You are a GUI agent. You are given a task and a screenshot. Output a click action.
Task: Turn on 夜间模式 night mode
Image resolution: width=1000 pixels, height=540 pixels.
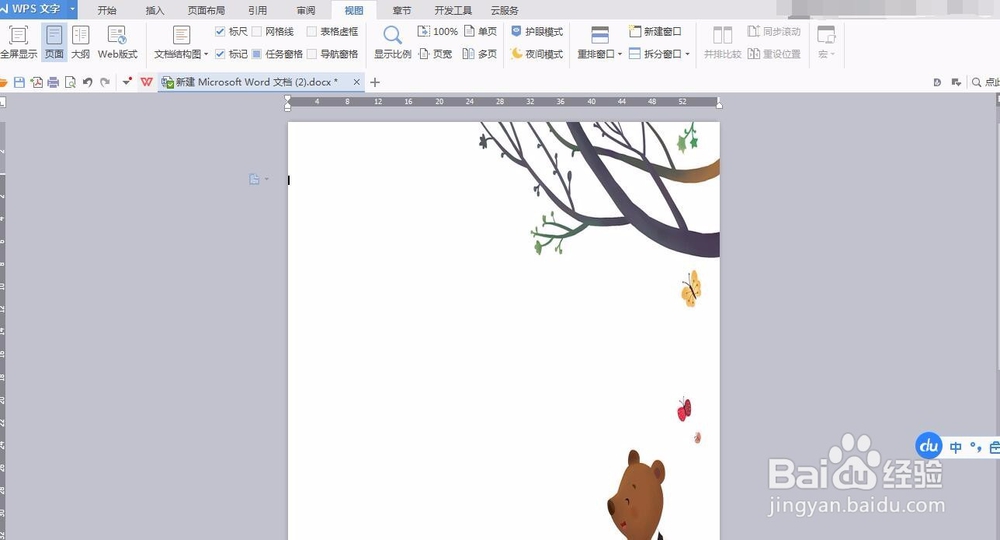[537, 54]
